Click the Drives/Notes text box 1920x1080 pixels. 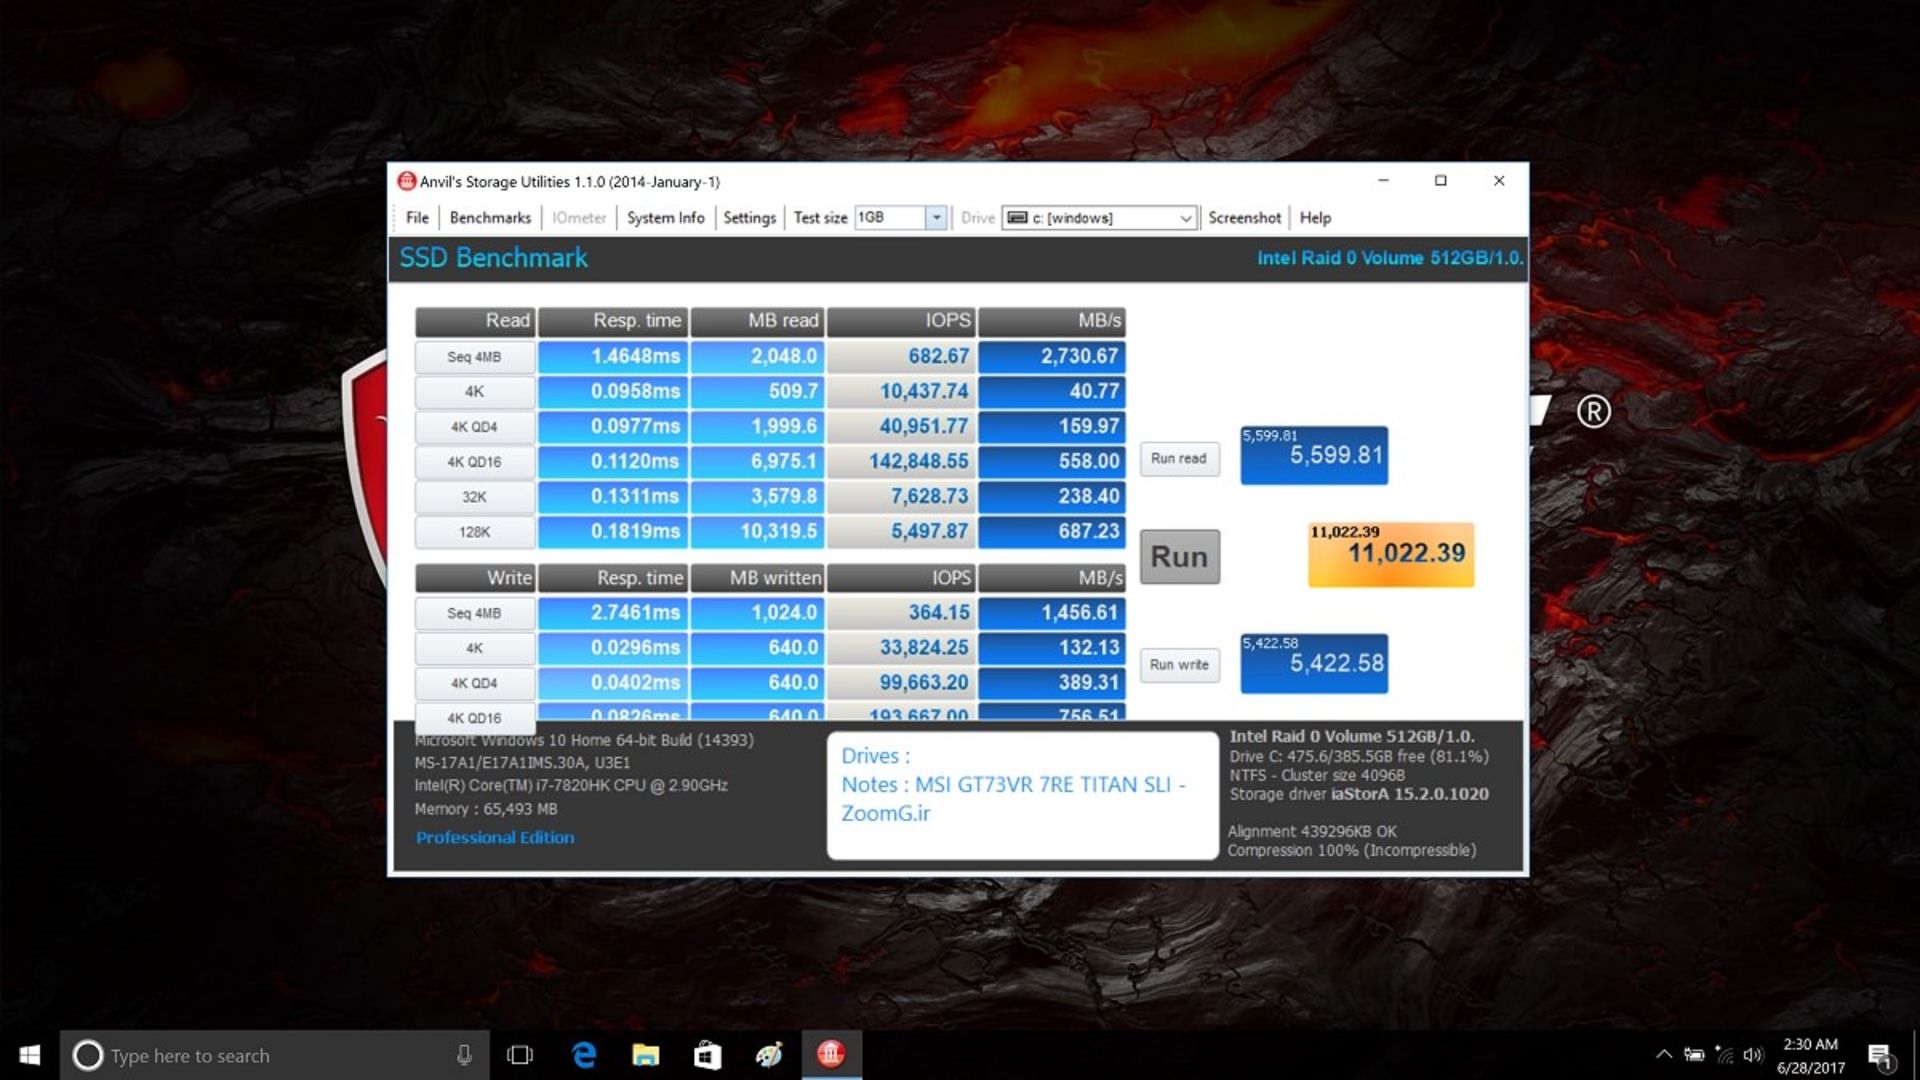coord(1022,795)
